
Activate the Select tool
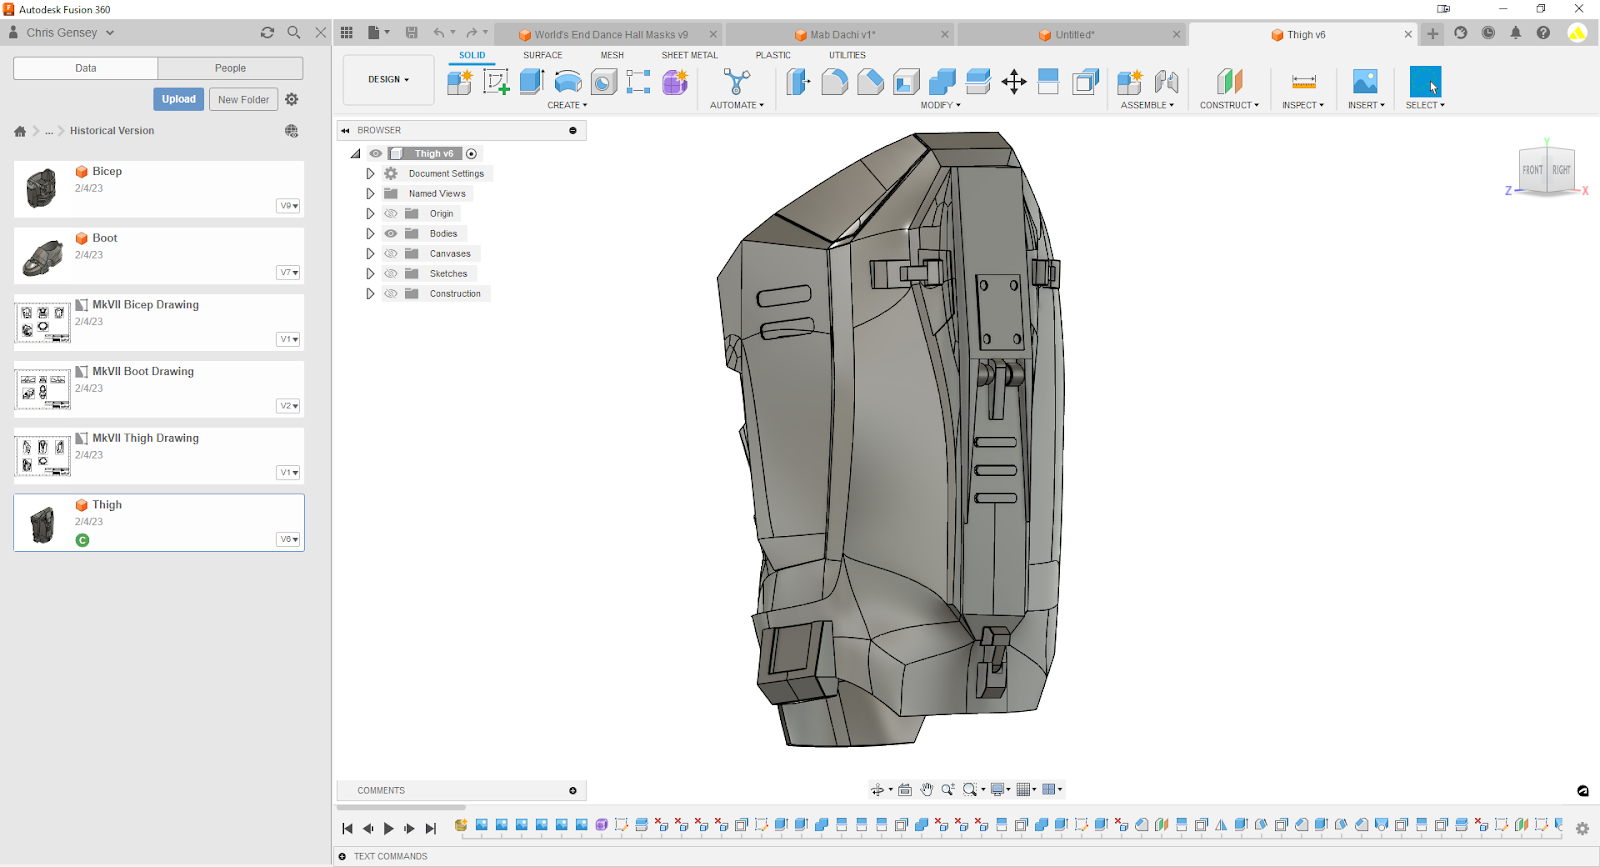[1425, 82]
